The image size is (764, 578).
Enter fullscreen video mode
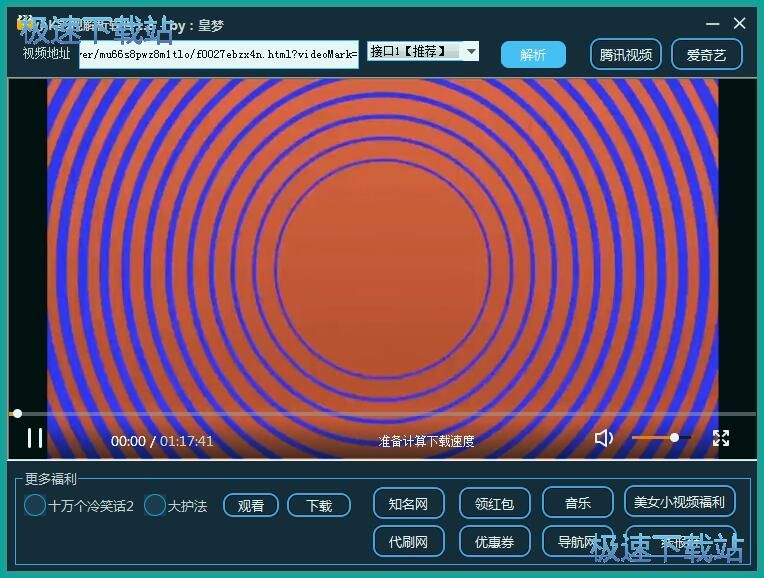point(720,438)
